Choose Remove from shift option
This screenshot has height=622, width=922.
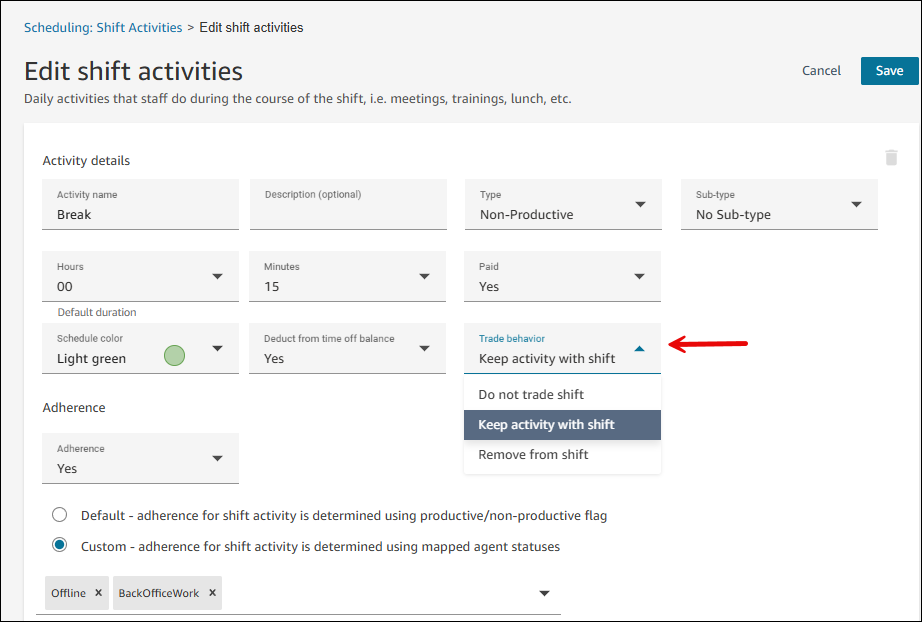click(533, 455)
